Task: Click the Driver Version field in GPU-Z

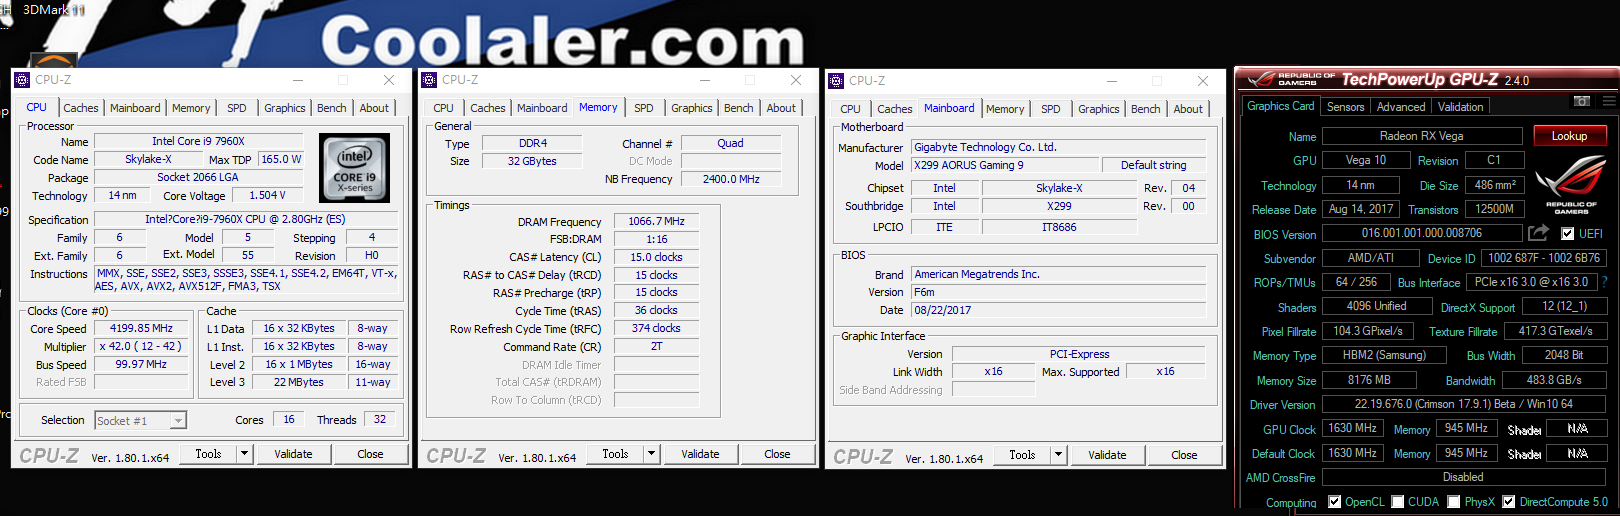Action: pos(1463,404)
